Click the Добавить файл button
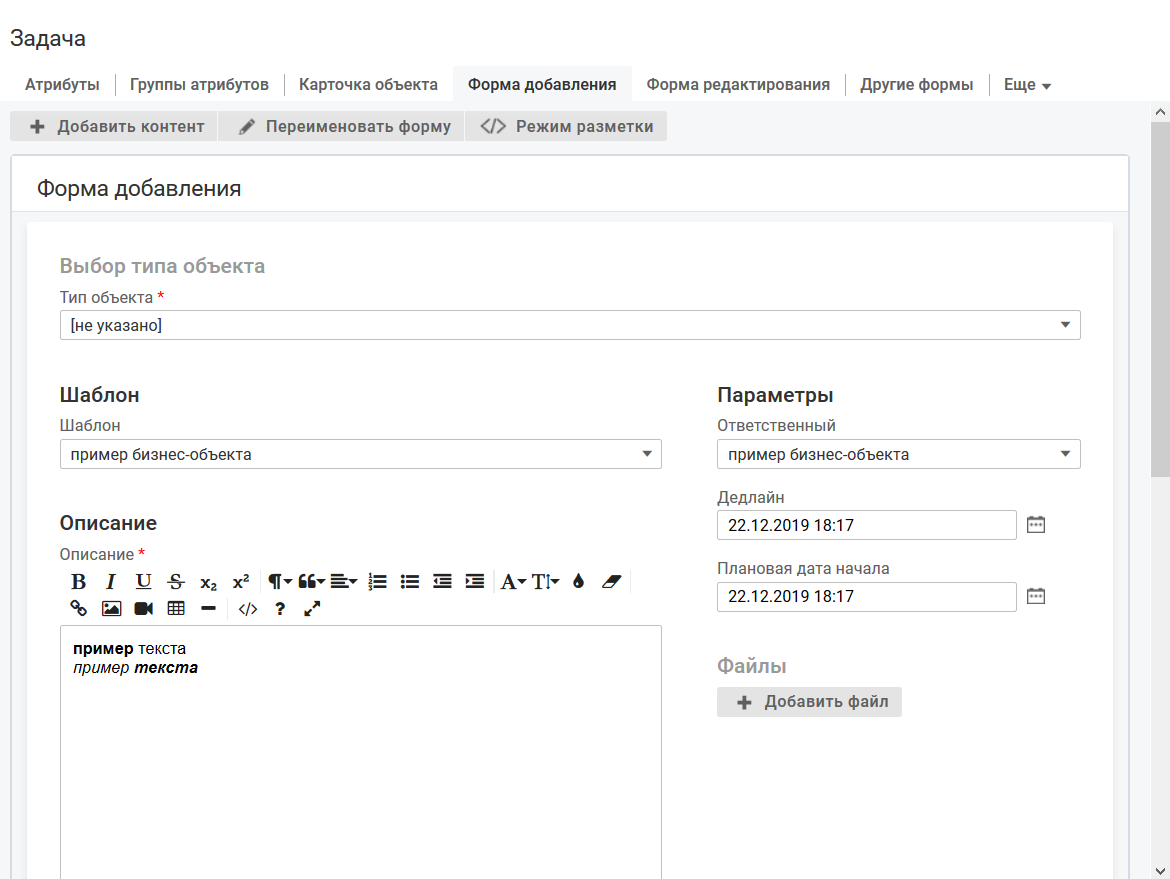 (809, 702)
